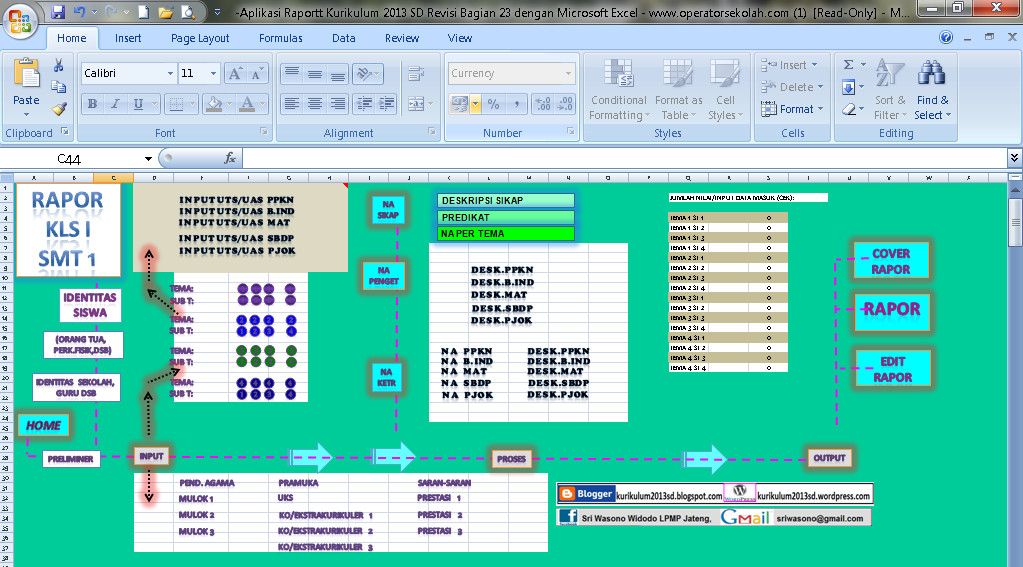Open Conditional Formatting menu

[x=618, y=89]
